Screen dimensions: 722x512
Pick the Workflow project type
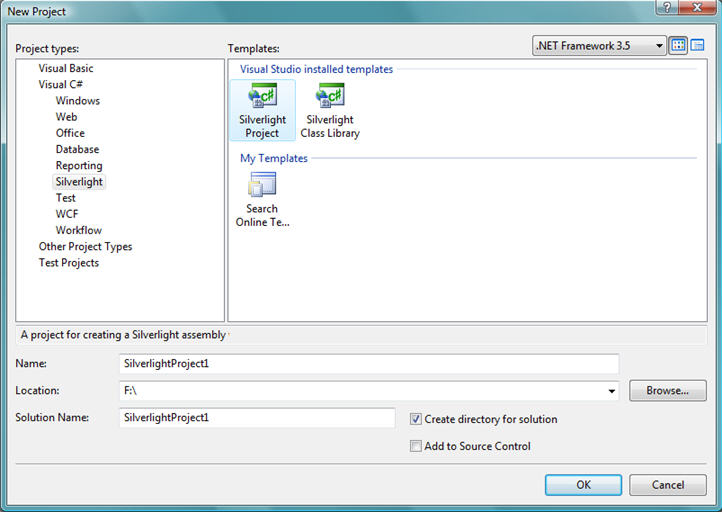tap(78, 230)
